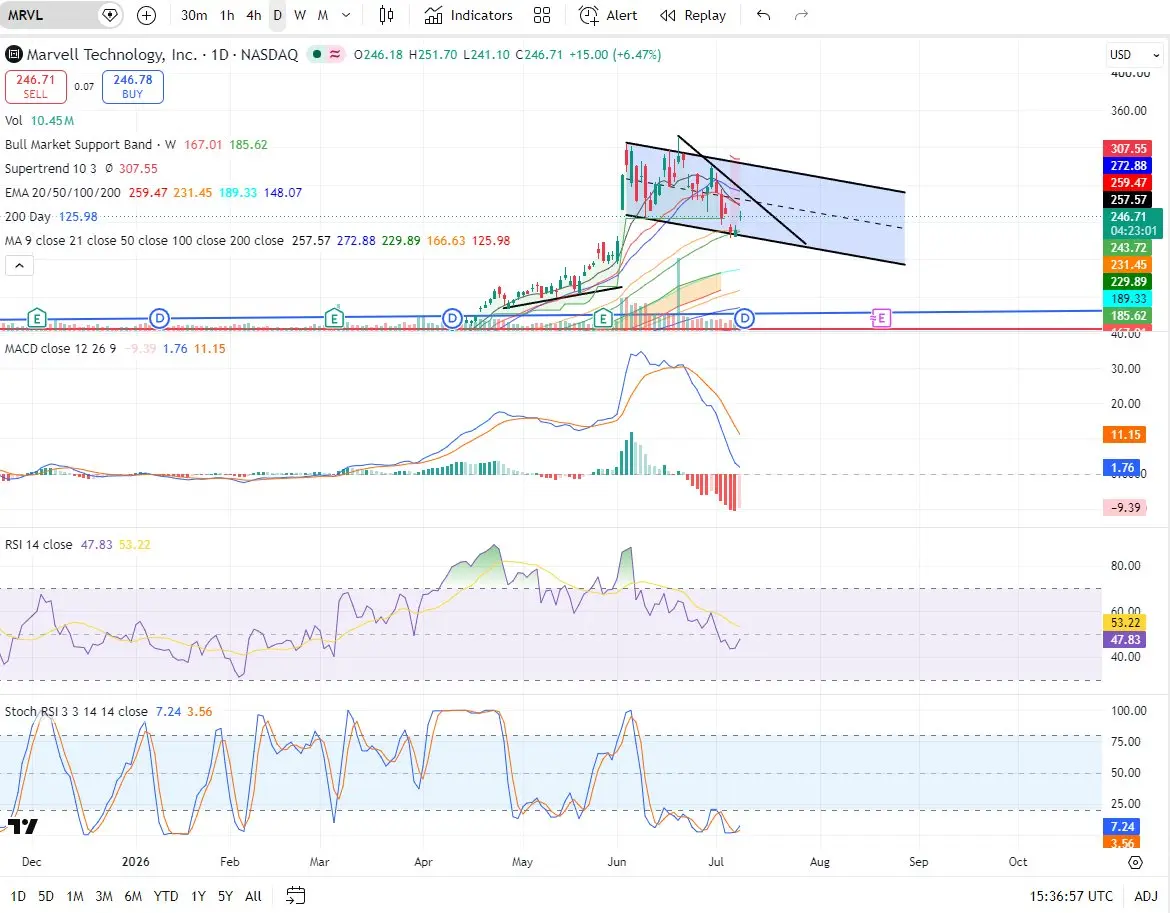Add symbol to compare with plus icon
Viewport: 1170px width, 913px height.
point(146,15)
